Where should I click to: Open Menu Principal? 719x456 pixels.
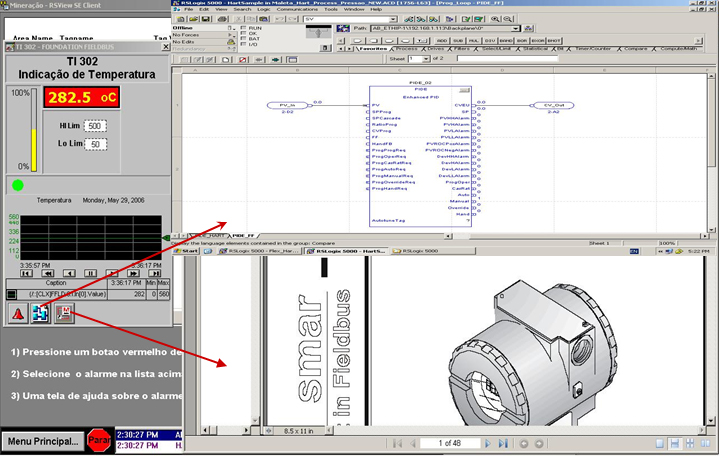(x=43, y=441)
